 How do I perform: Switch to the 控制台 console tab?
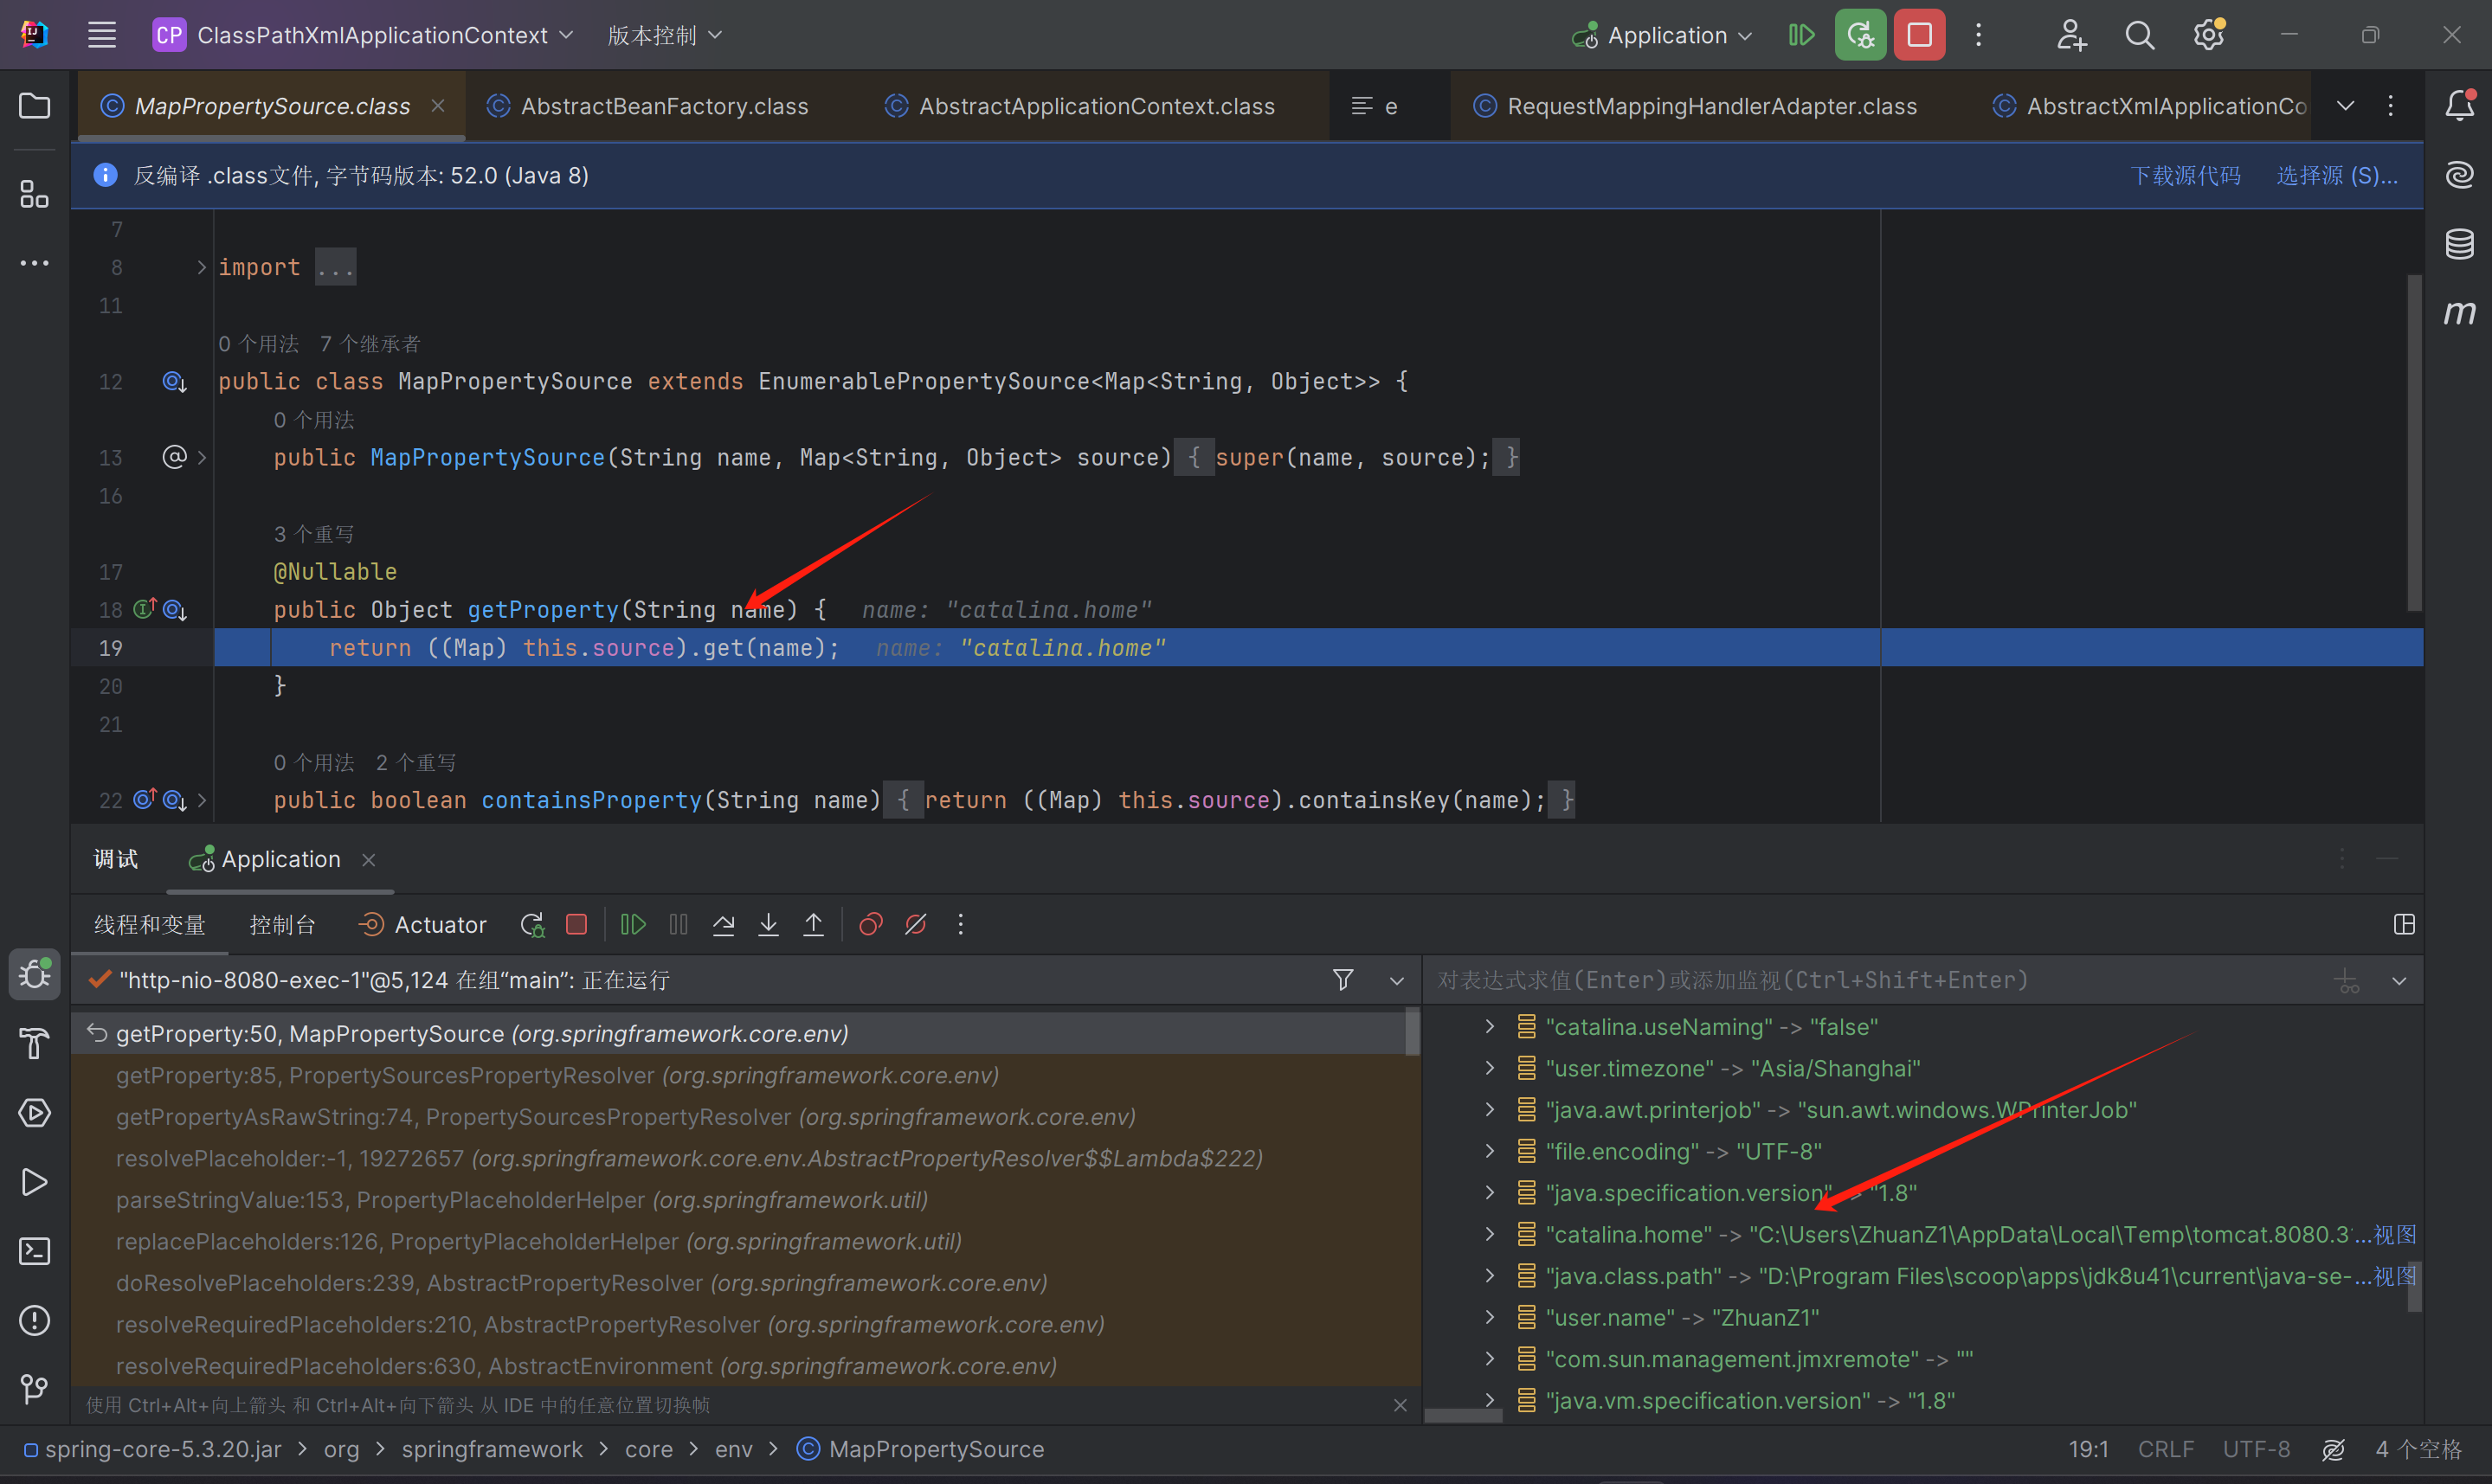[282, 925]
